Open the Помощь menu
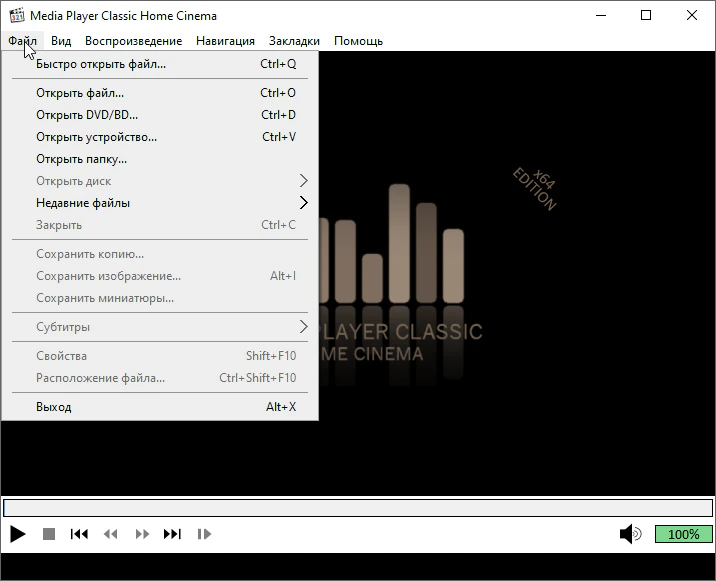 (x=358, y=41)
